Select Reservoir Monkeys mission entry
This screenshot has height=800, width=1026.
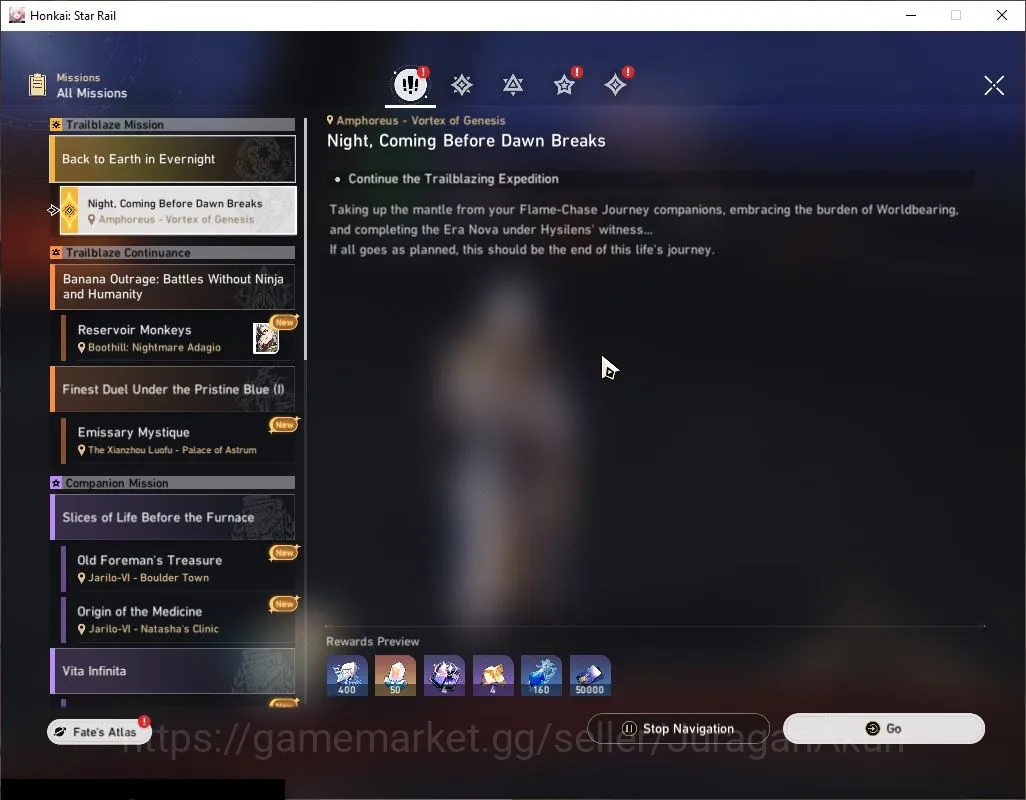tap(179, 338)
